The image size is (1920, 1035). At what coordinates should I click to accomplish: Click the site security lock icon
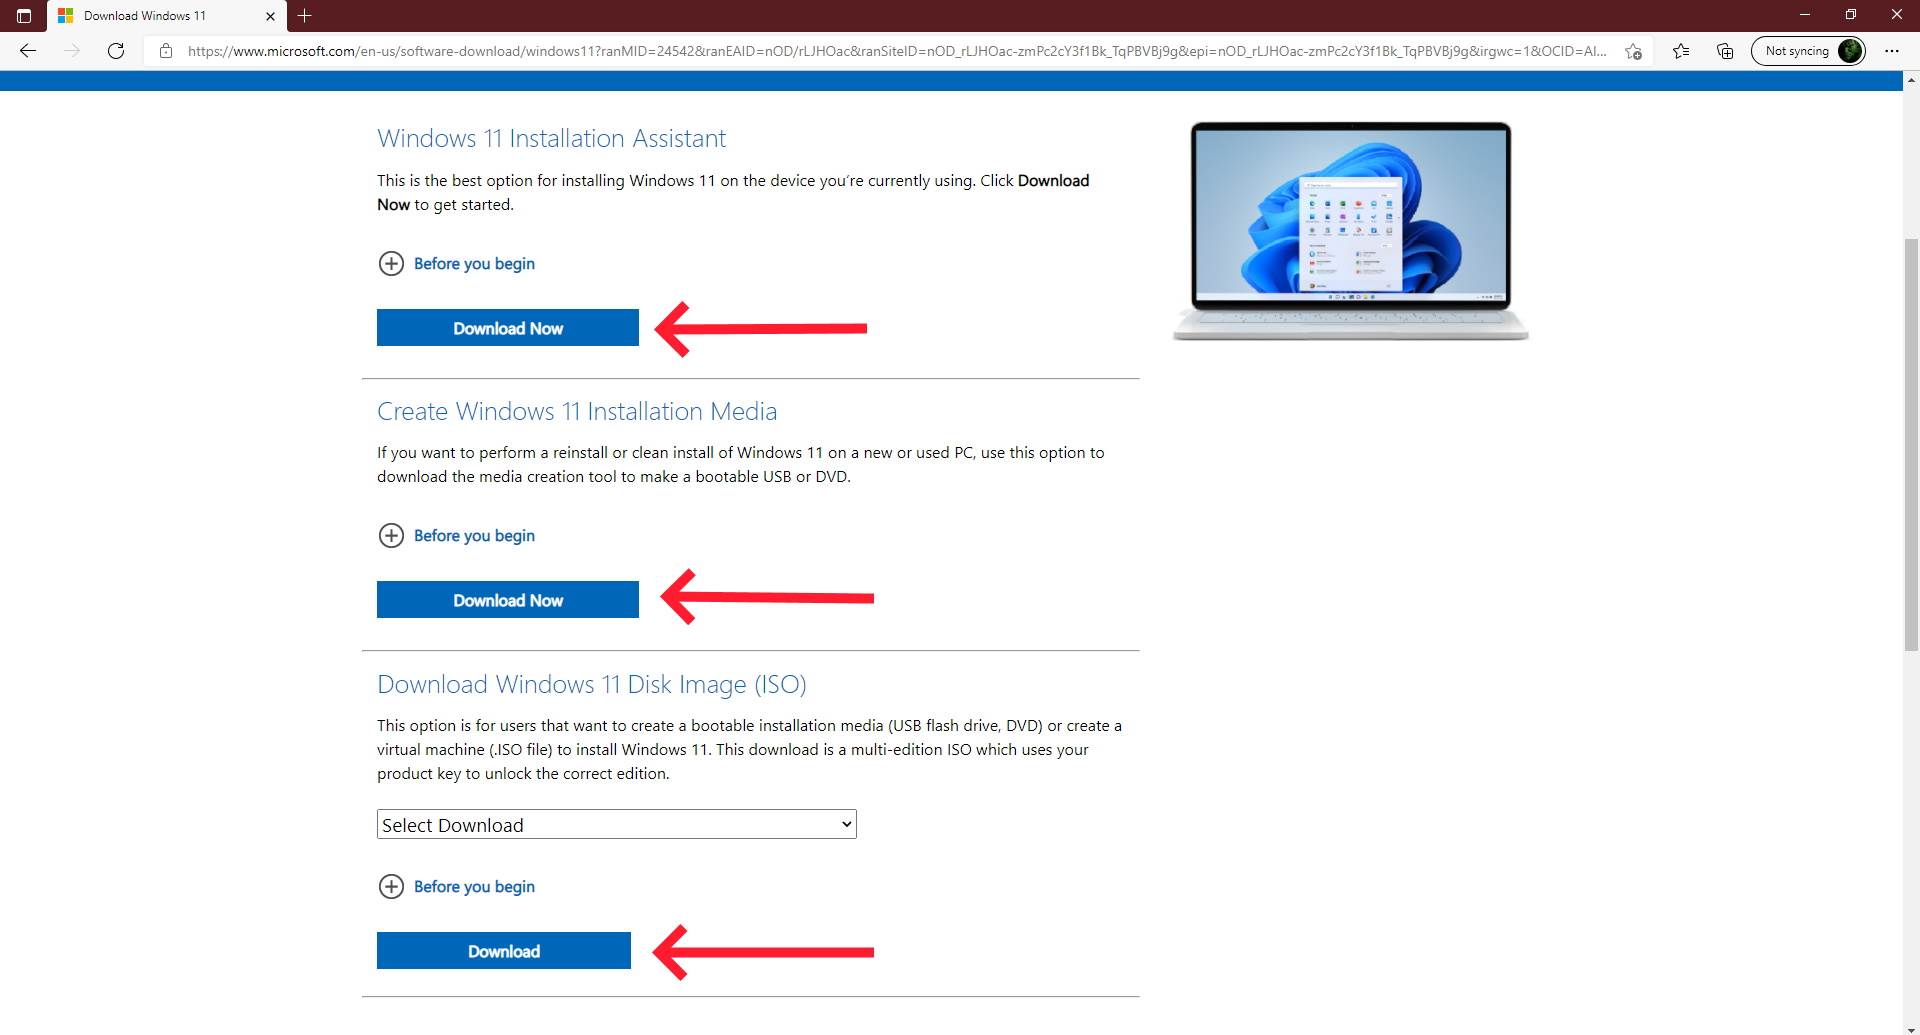pyautogui.click(x=167, y=51)
